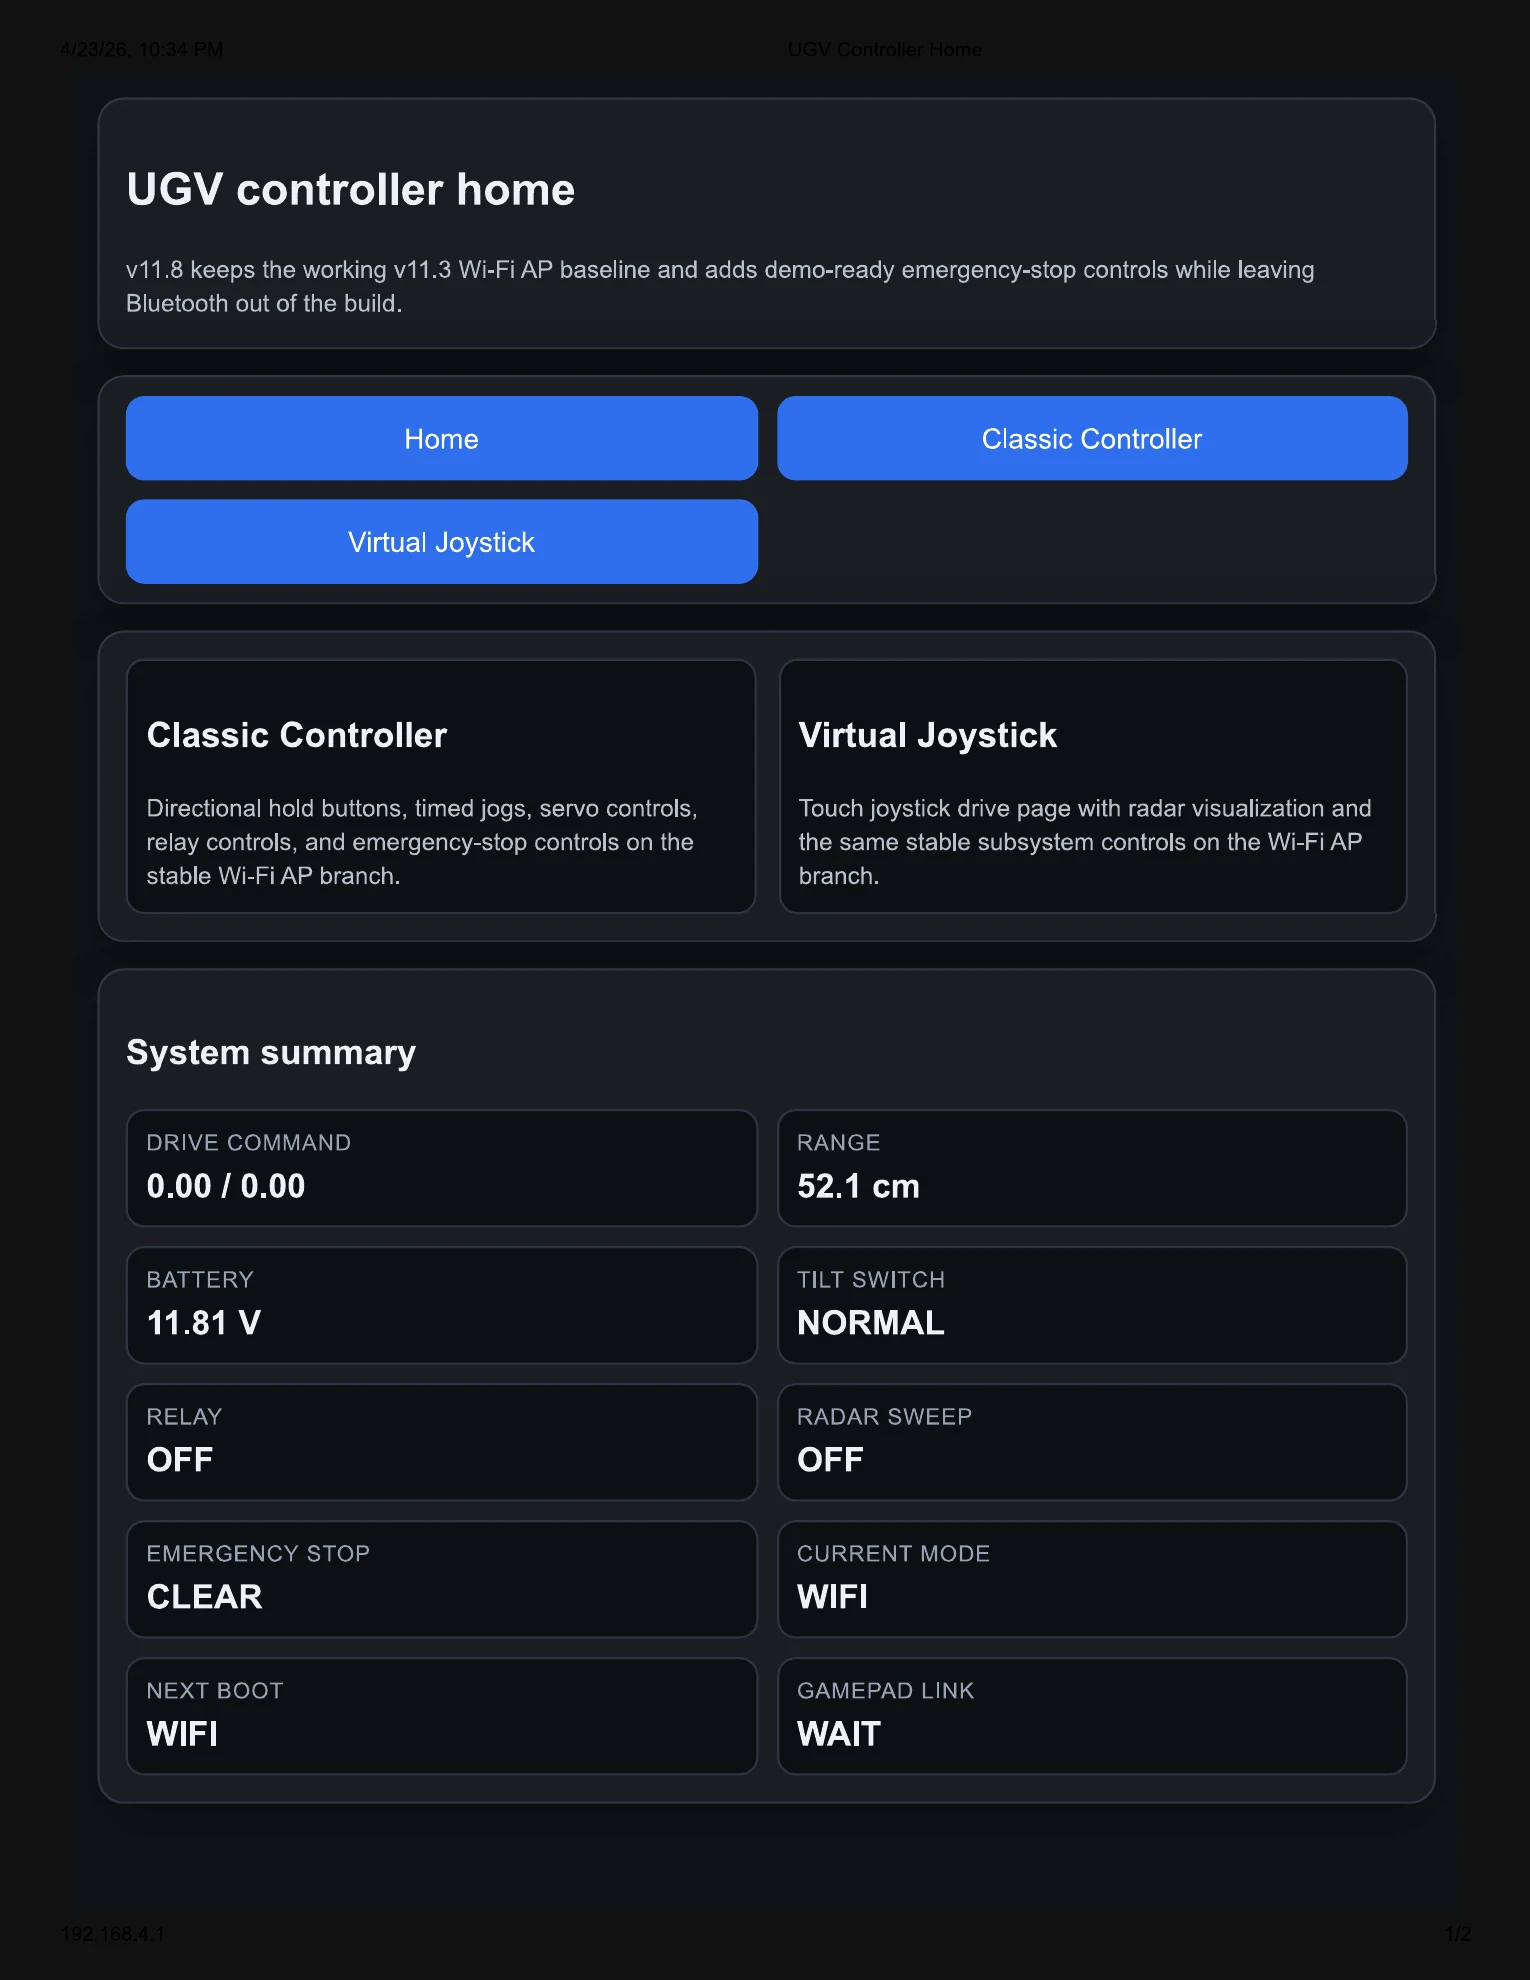Select the TILT SWITCH NORMAL tile
This screenshot has width=1530, height=1980.
(1091, 1305)
